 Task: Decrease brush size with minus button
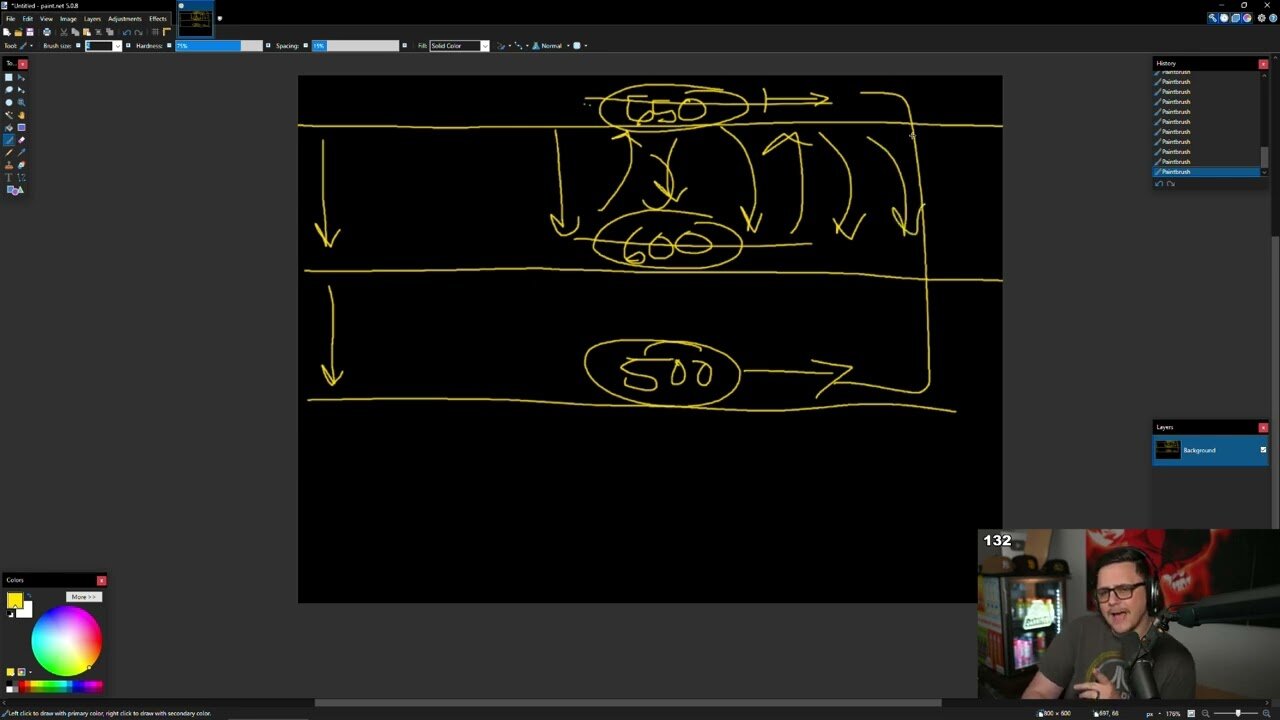[78, 45]
